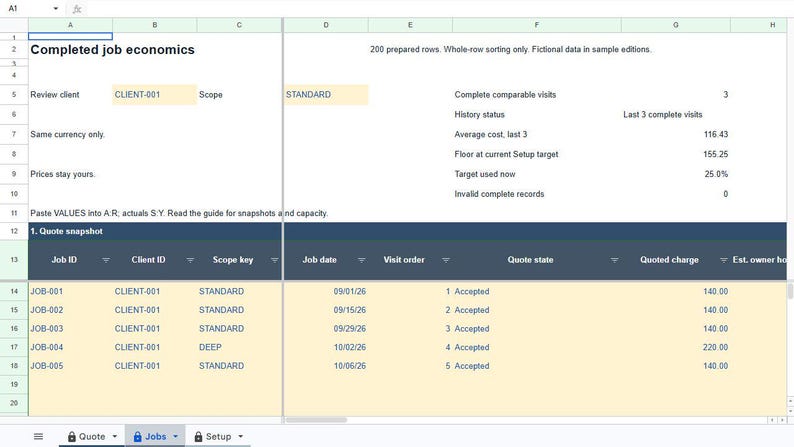Click the Name box showing A1

[x=28, y=9]
